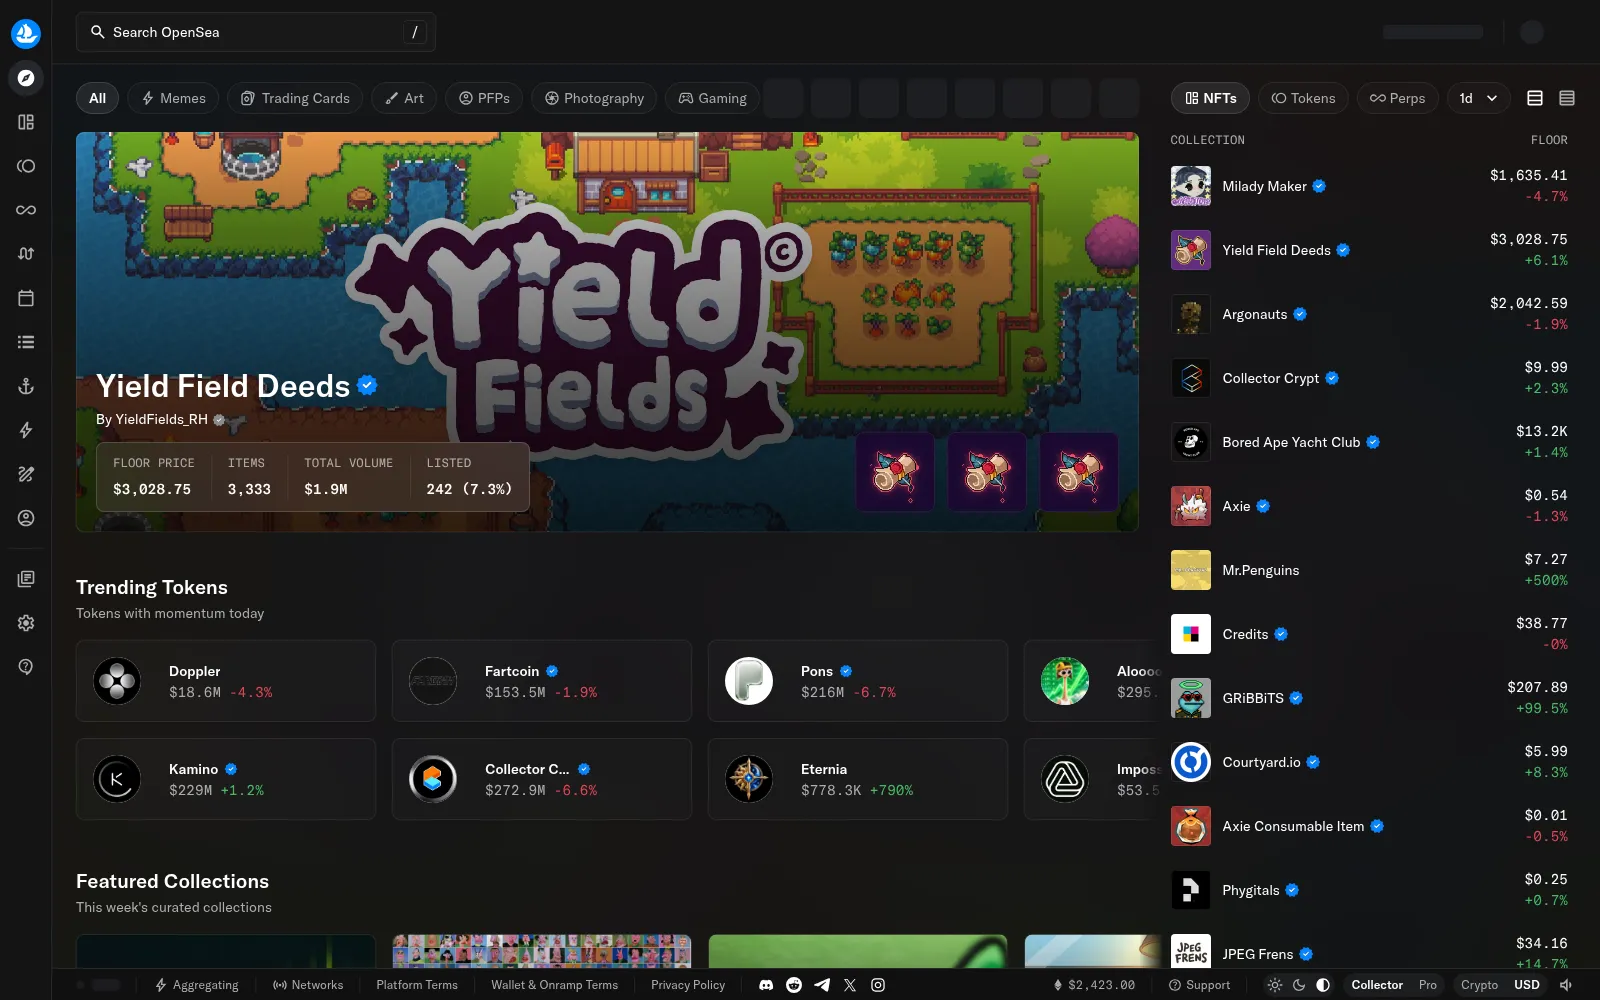Open the calendar drops icon in sidebar
The width and height of the screenshot is (1600, 1000).
tap(26, 298)
